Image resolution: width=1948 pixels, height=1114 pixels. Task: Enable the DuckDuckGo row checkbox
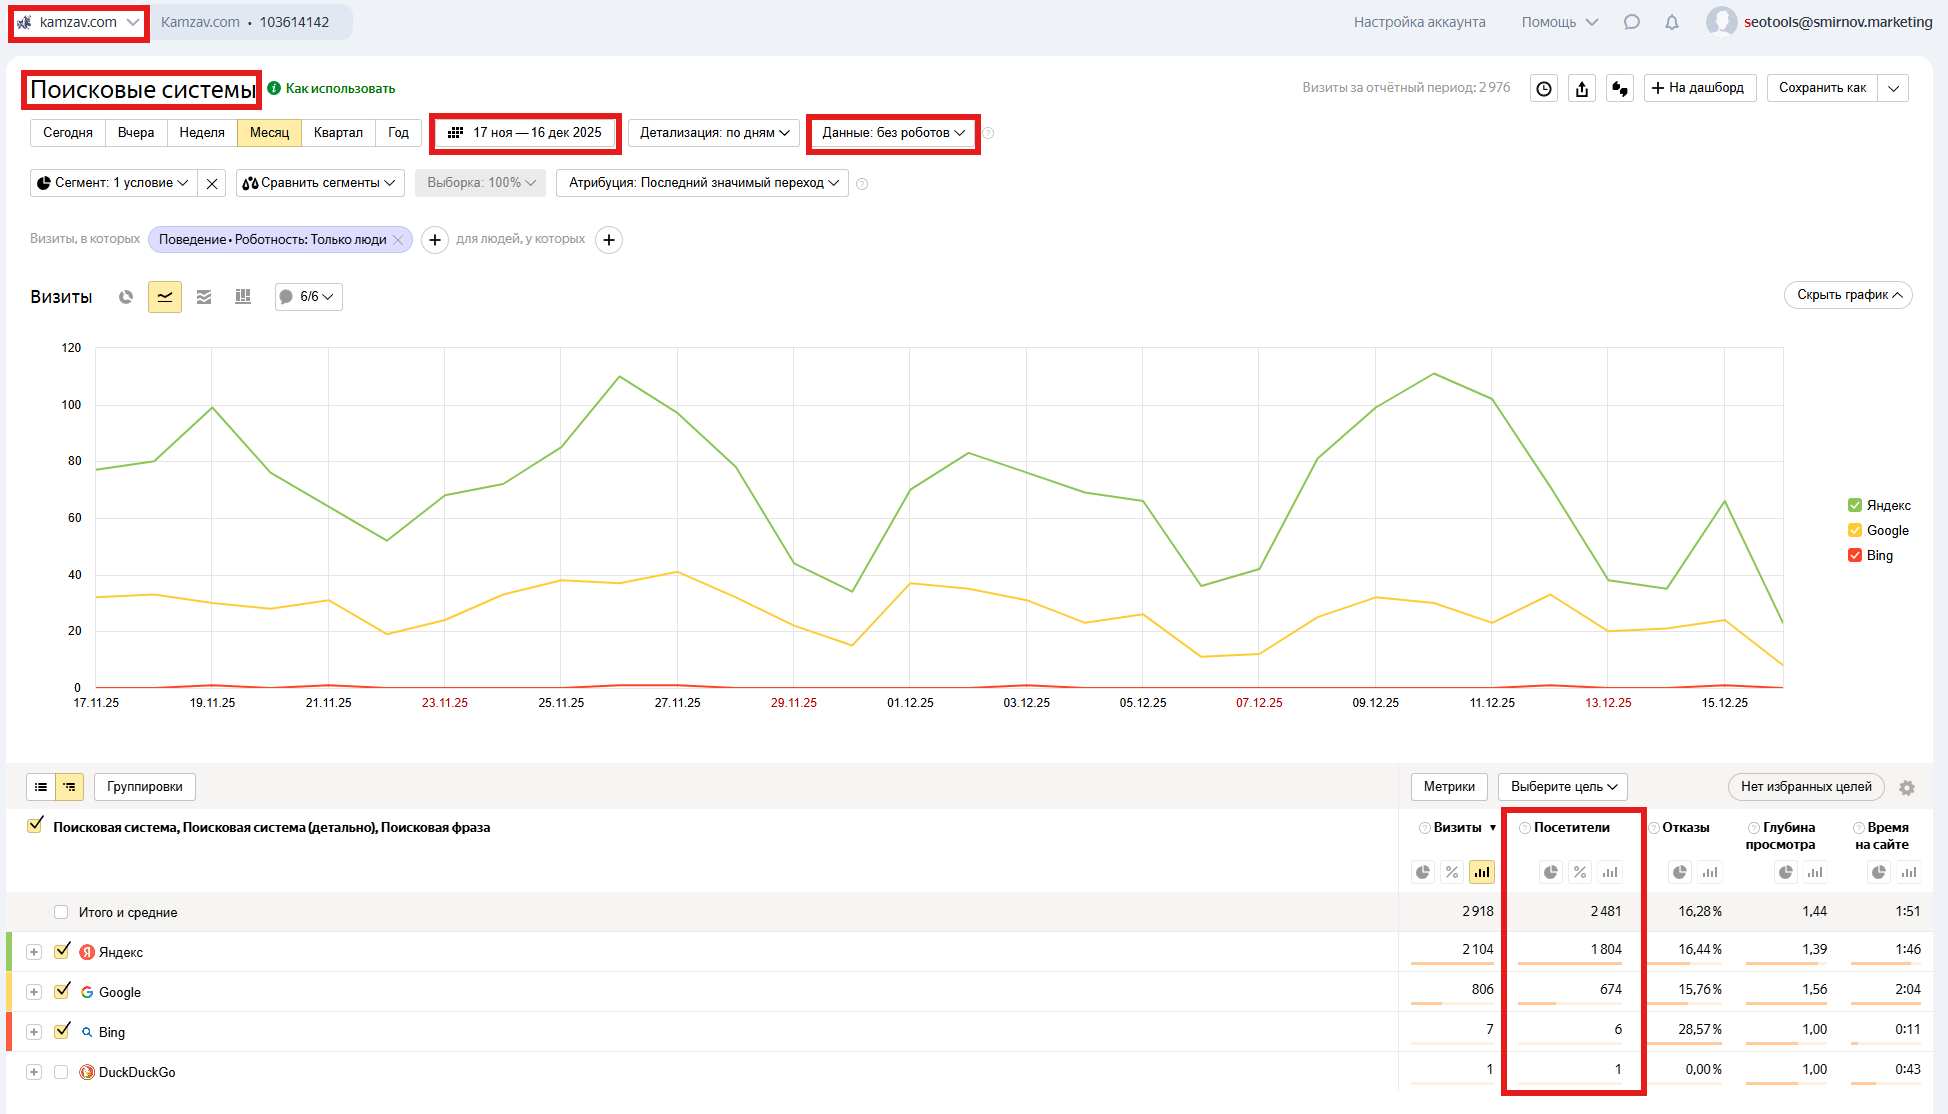click(61, 1072)
